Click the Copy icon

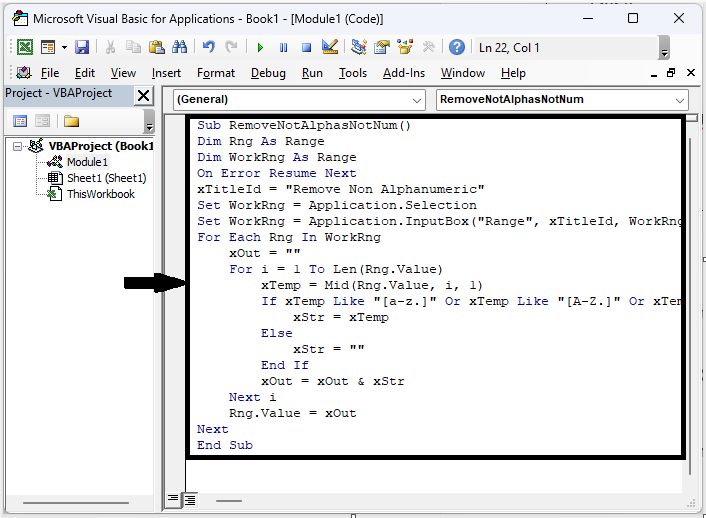(x=133, y=47)
